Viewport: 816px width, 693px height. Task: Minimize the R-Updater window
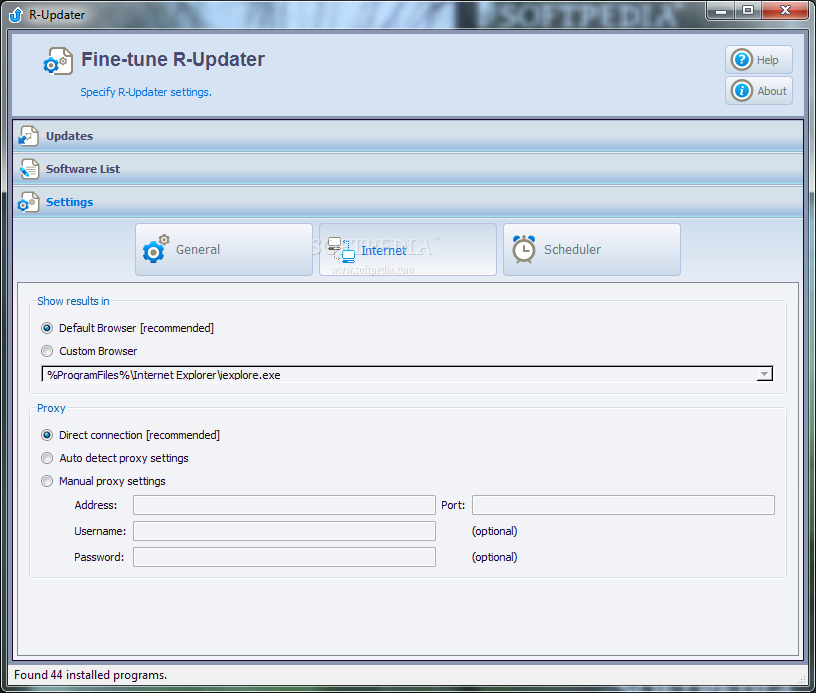[721, 11]
